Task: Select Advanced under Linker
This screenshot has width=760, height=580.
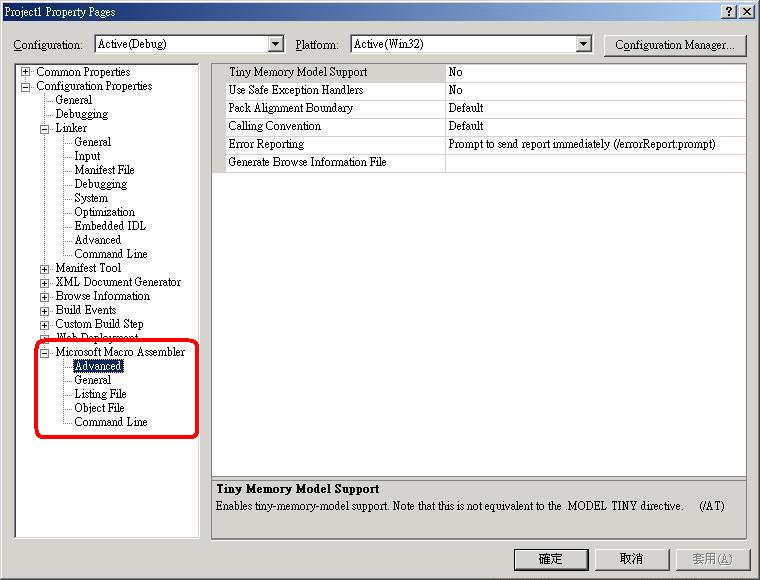Action: 97,240
